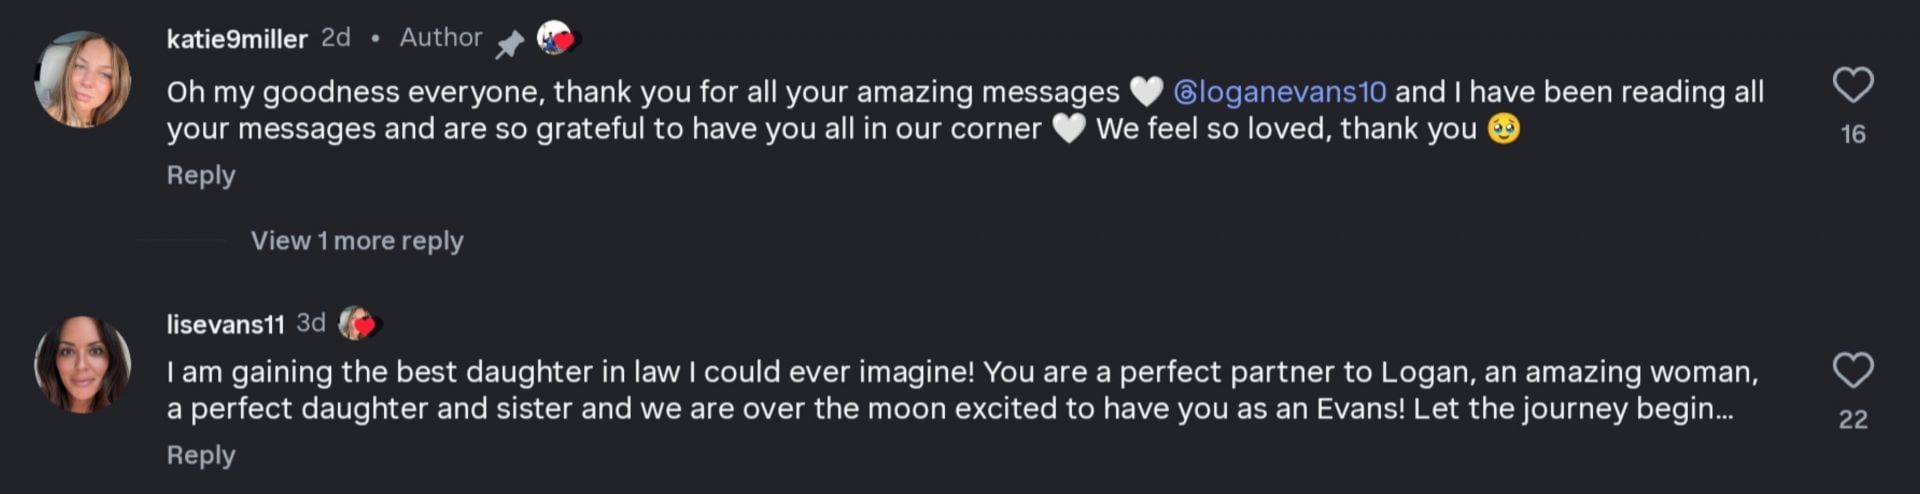Screen dimensions: 1920x494
Task: Expand "View 1 more reply"
Action: click(x=357, y=241)
